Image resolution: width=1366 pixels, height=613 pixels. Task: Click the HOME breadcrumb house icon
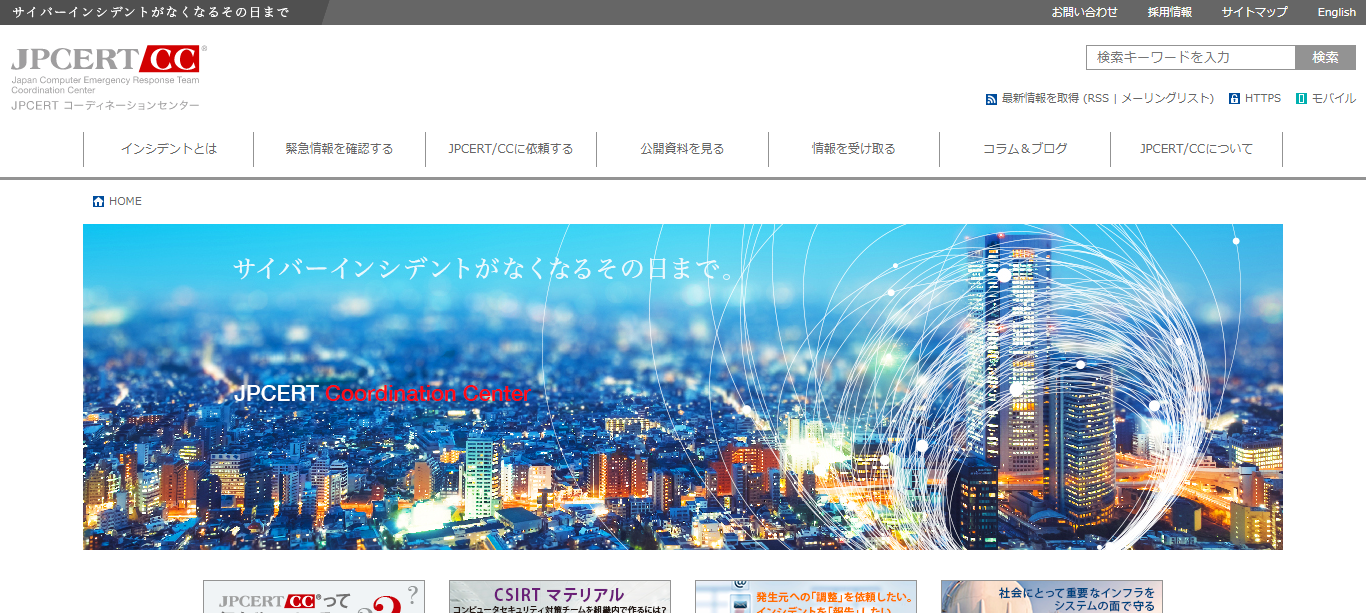click(98, 202)
